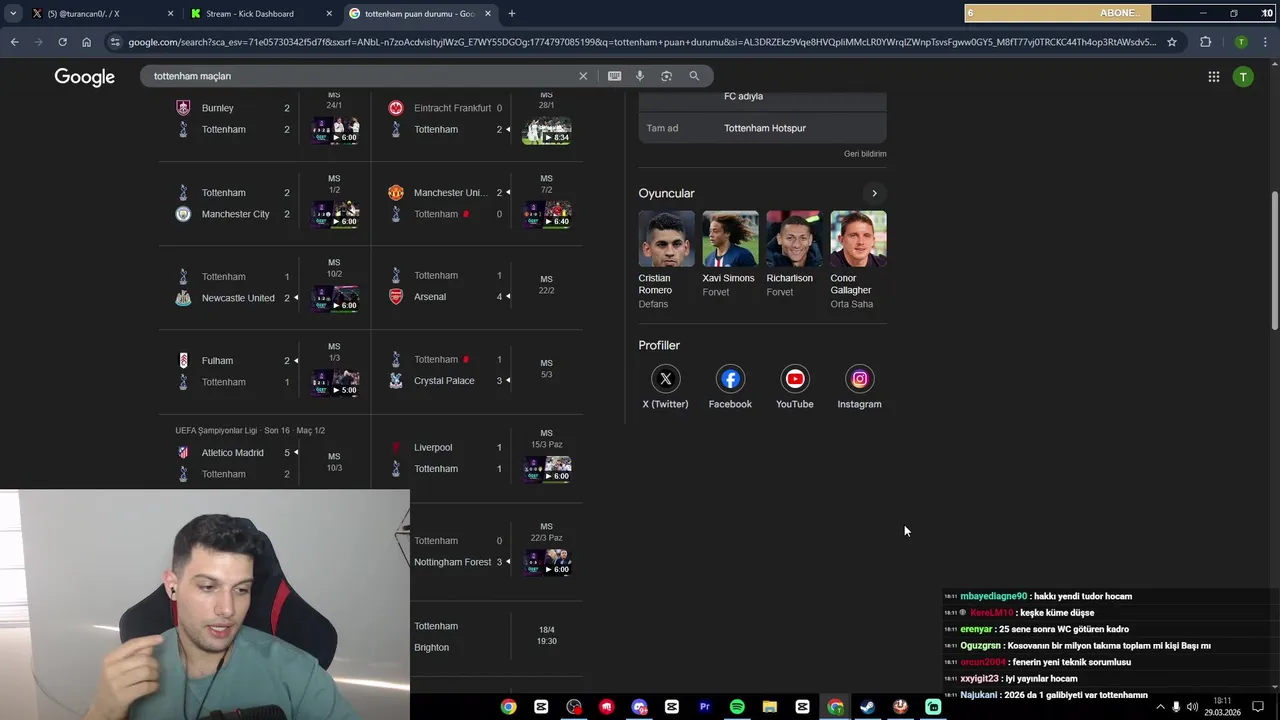Screen dimensions: 1280x720
Task: Open the Chrome three-dot menu
Action: click(x=1265, y=42)
